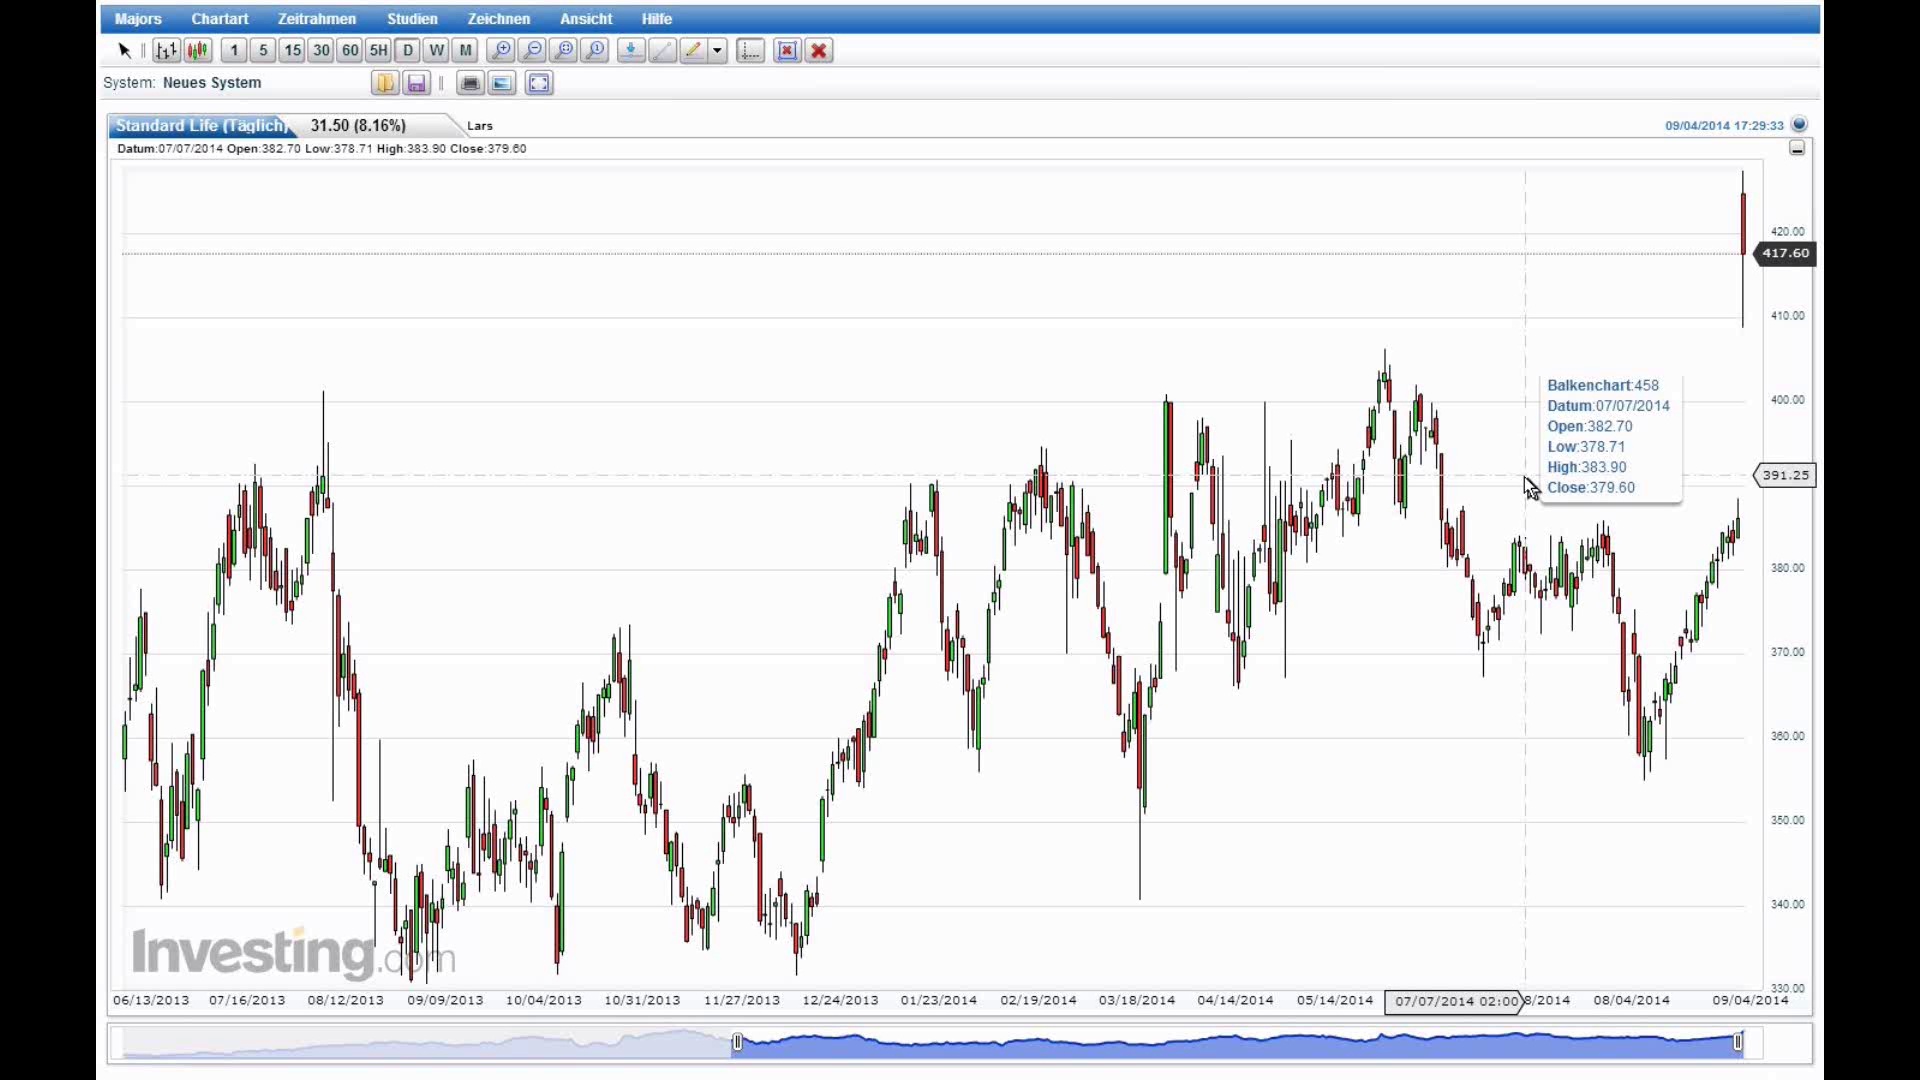Open the Studien menu

(x=412, y=19)
